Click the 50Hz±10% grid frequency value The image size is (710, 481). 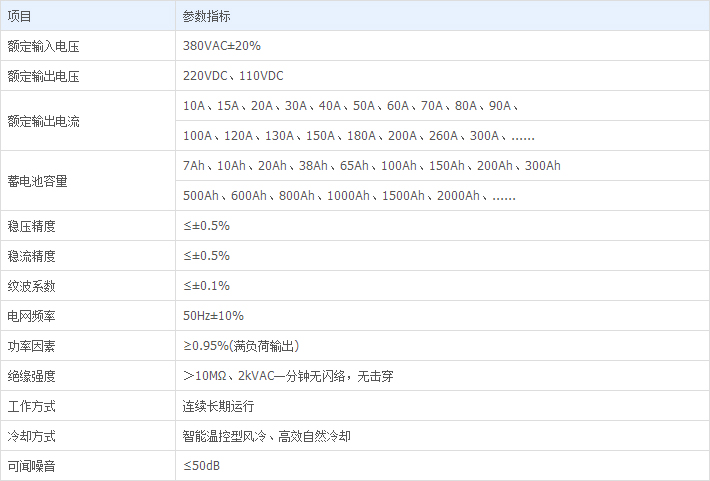213,316
